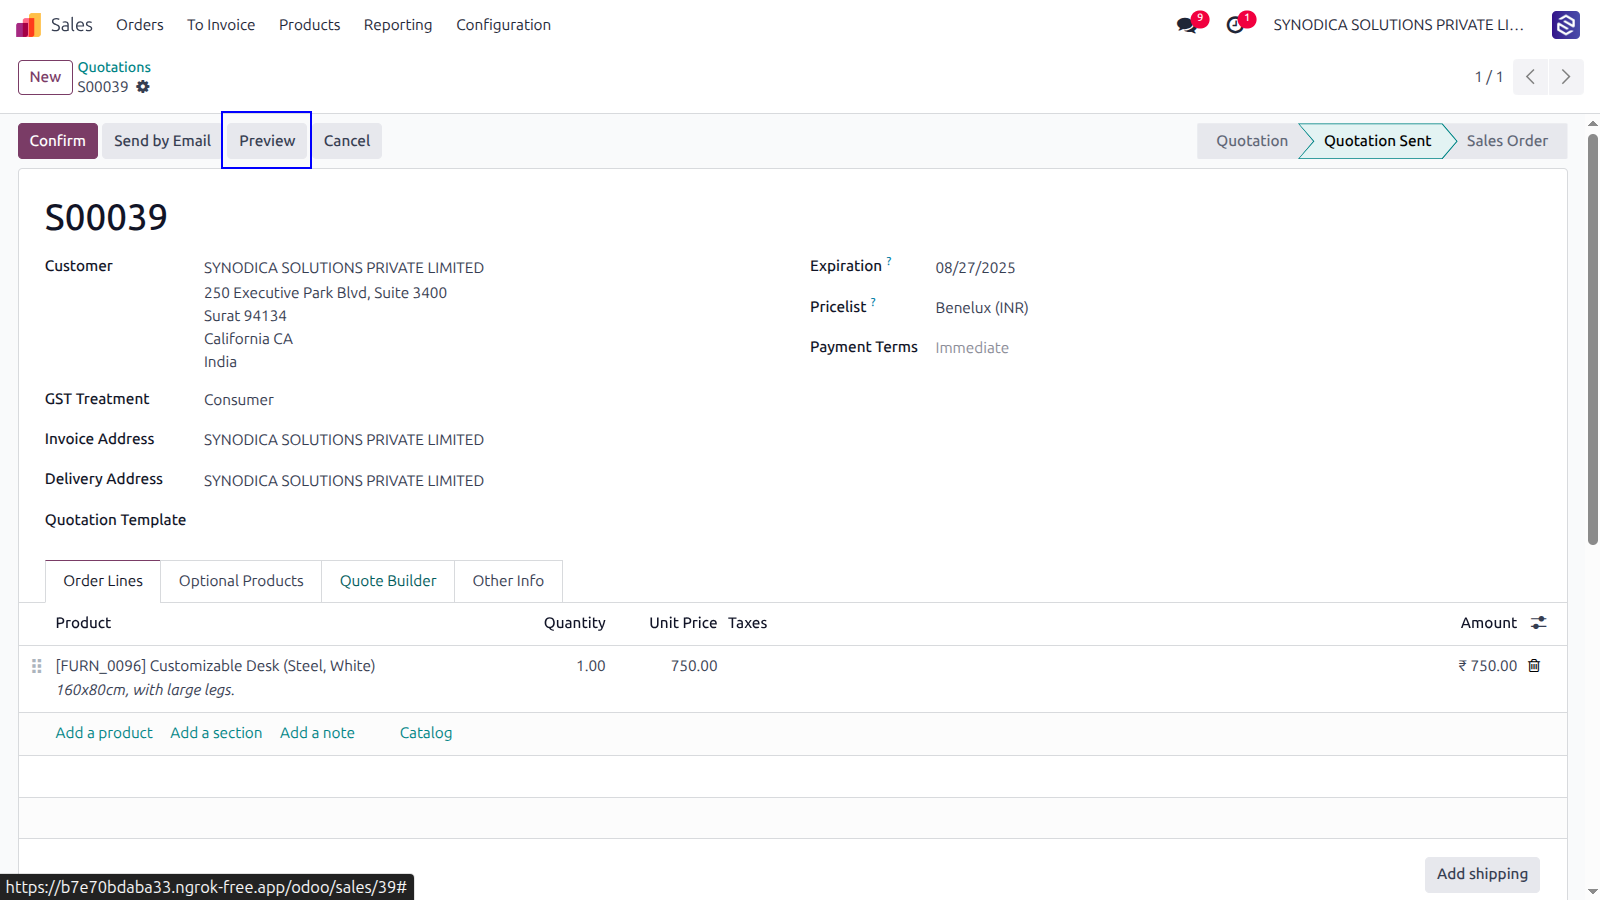Open the Orders menu
1600x900 pixels.
[x=140, y=25]
